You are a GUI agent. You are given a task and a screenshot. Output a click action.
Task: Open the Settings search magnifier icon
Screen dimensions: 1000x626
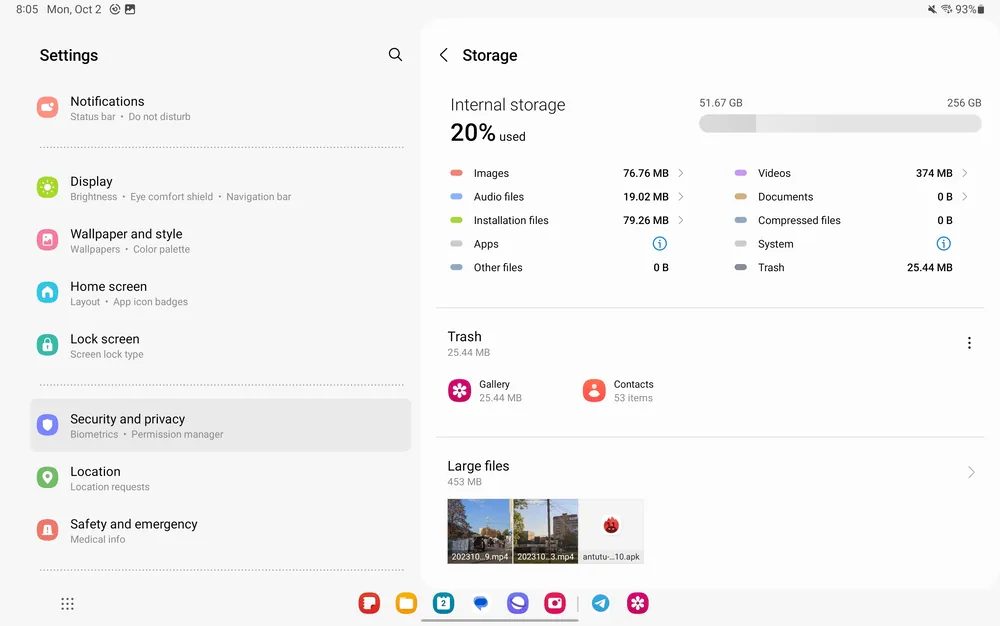pyautogui.click(x=395, y=55)
